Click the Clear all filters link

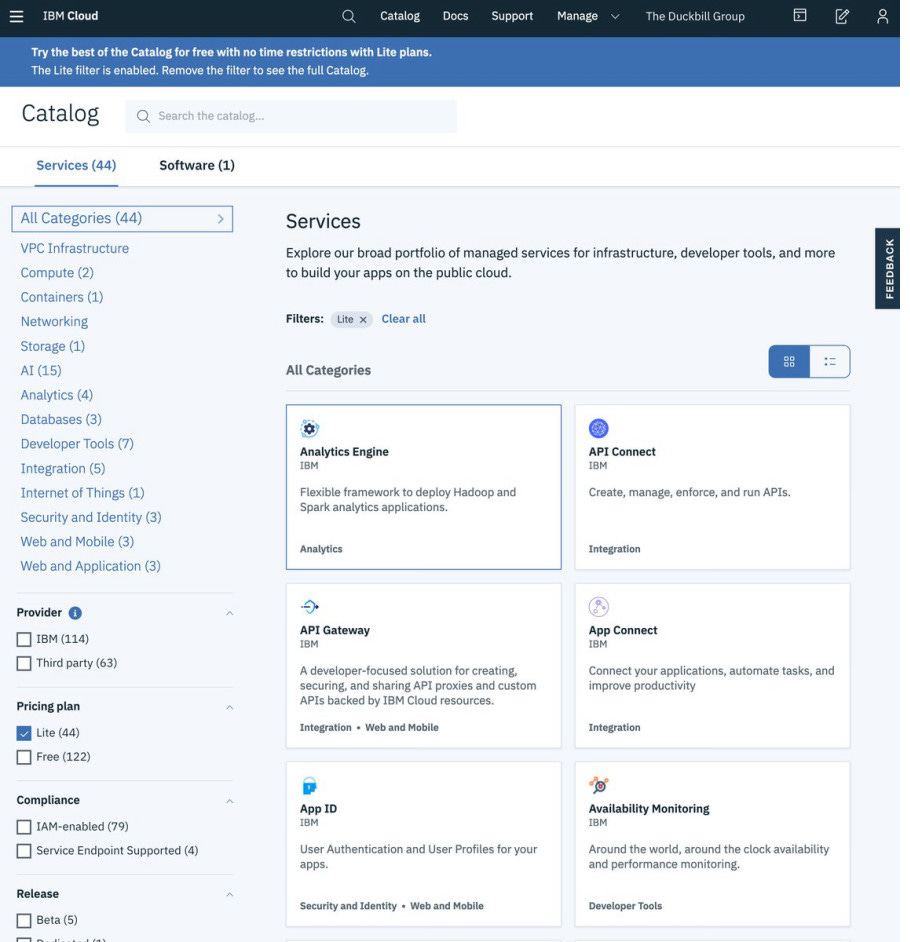404,319
